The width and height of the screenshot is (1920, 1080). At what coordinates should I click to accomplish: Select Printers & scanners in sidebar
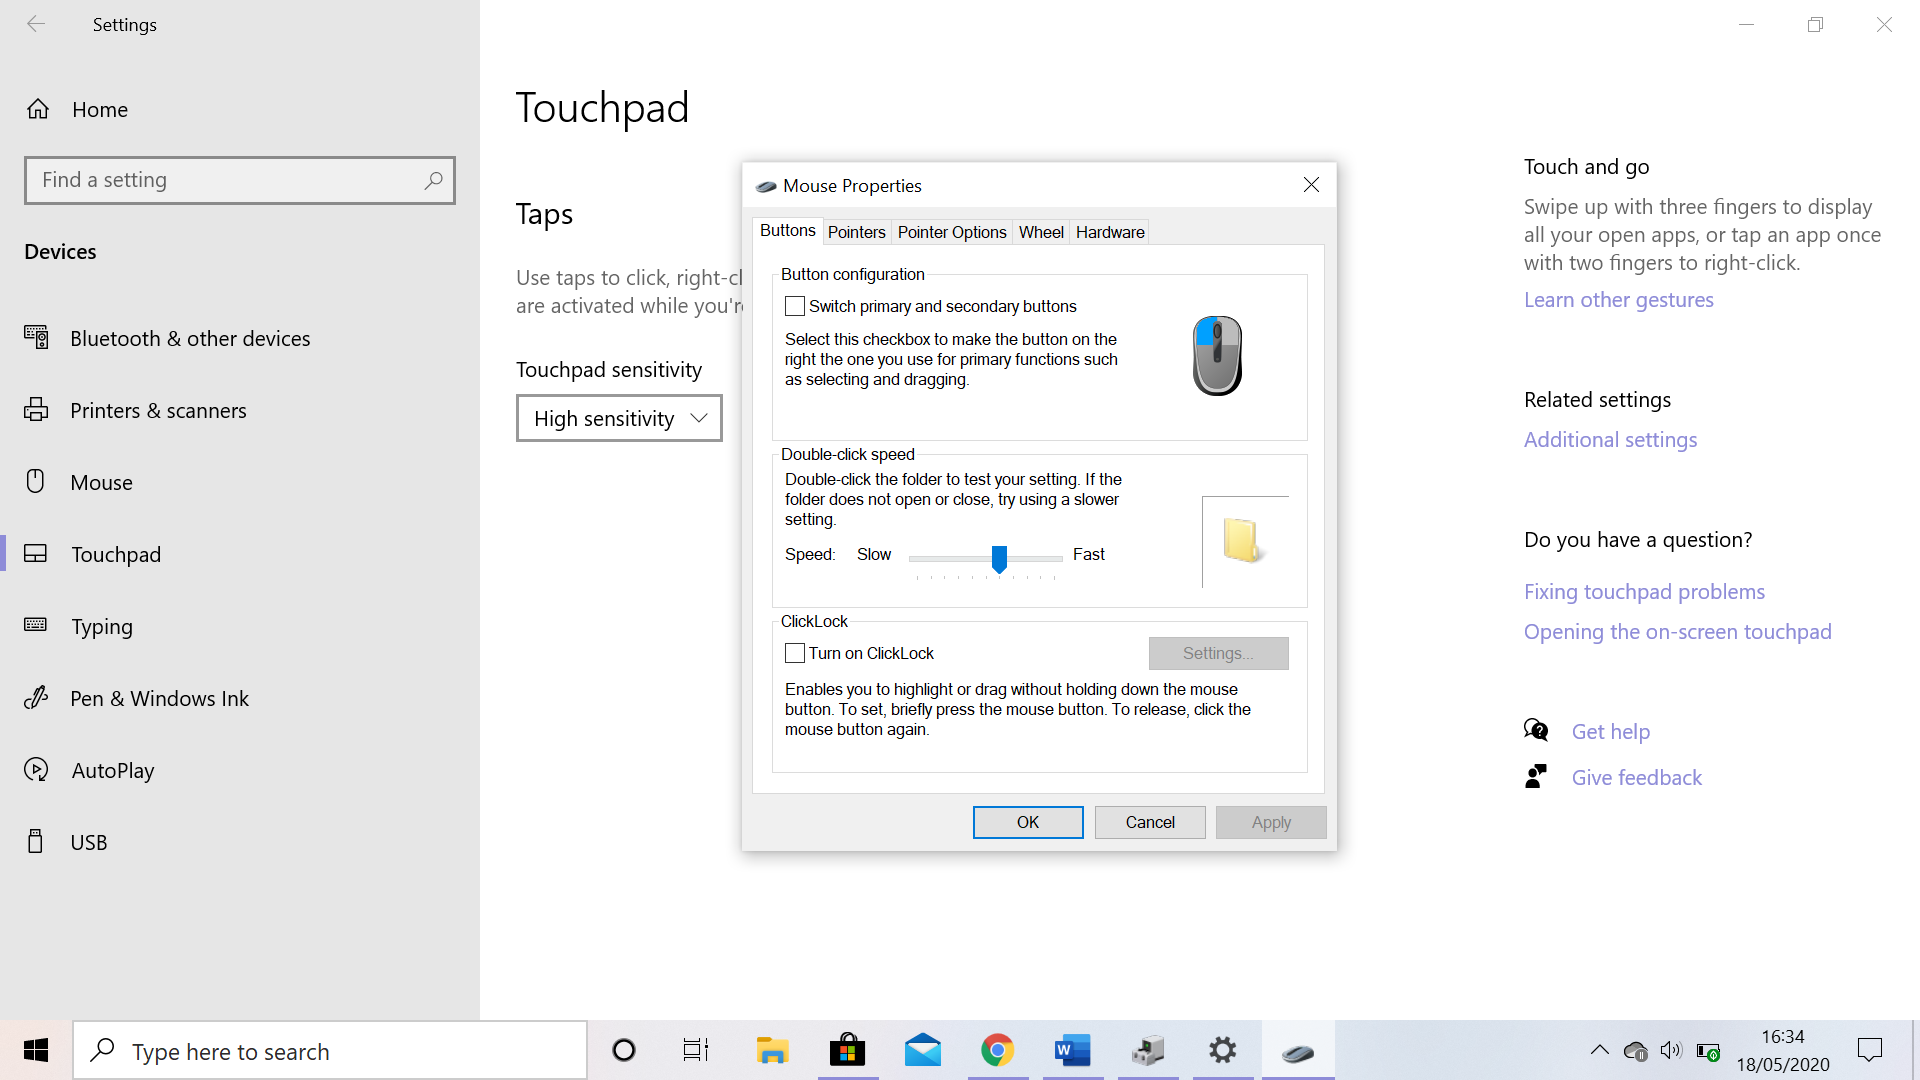point(158,410)
